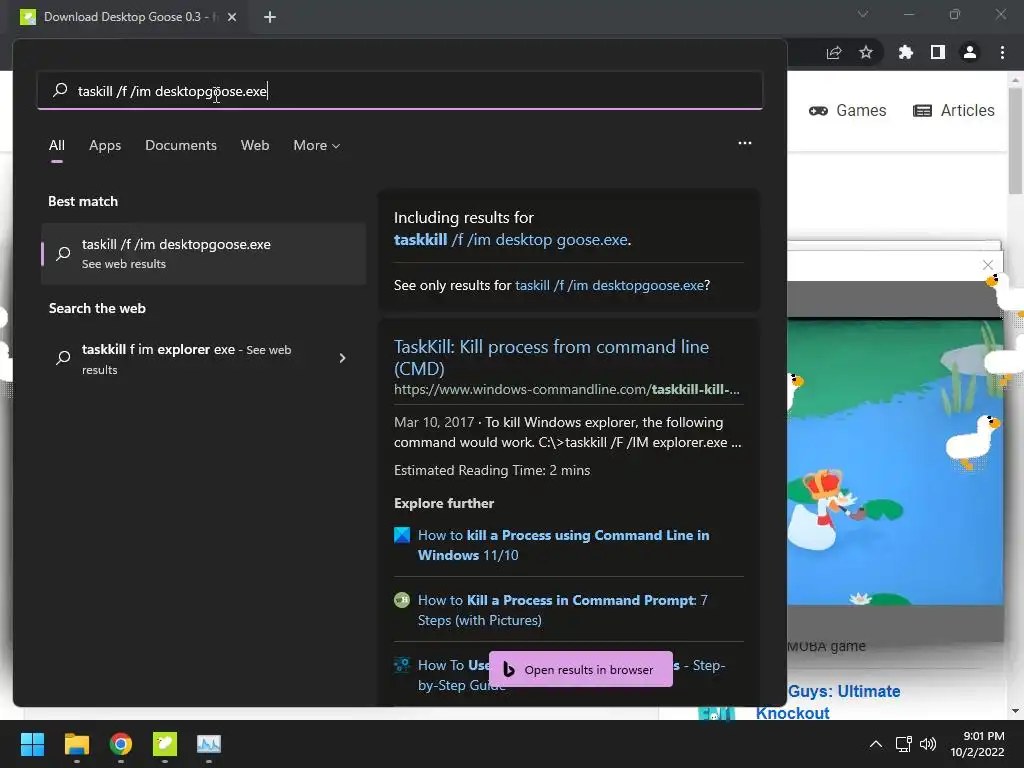Viewport: 1024px width, 768px height.
Task: Click the Bing logo on results button
Action: pyautogui.click(x=509, y=669)
